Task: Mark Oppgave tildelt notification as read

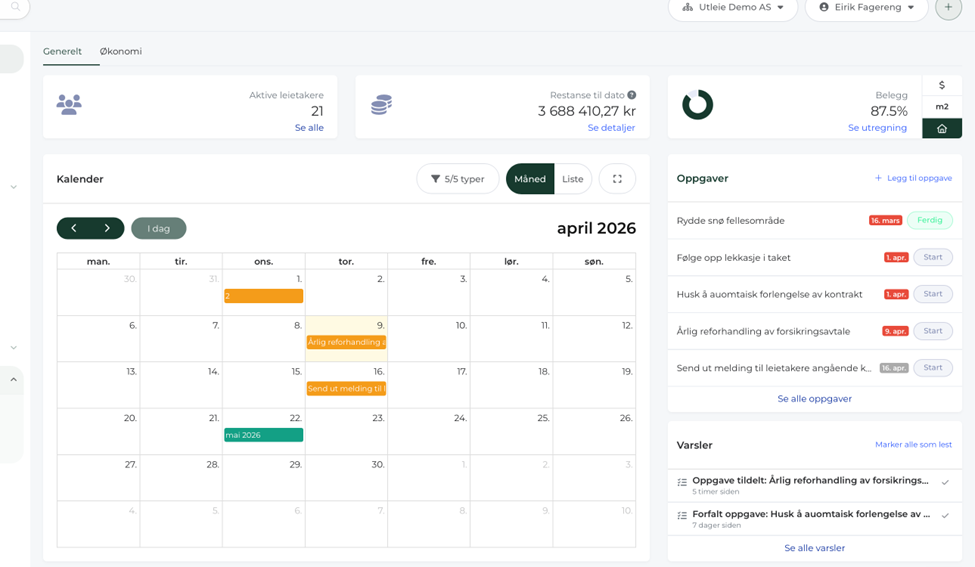Action: coord(945,482)
